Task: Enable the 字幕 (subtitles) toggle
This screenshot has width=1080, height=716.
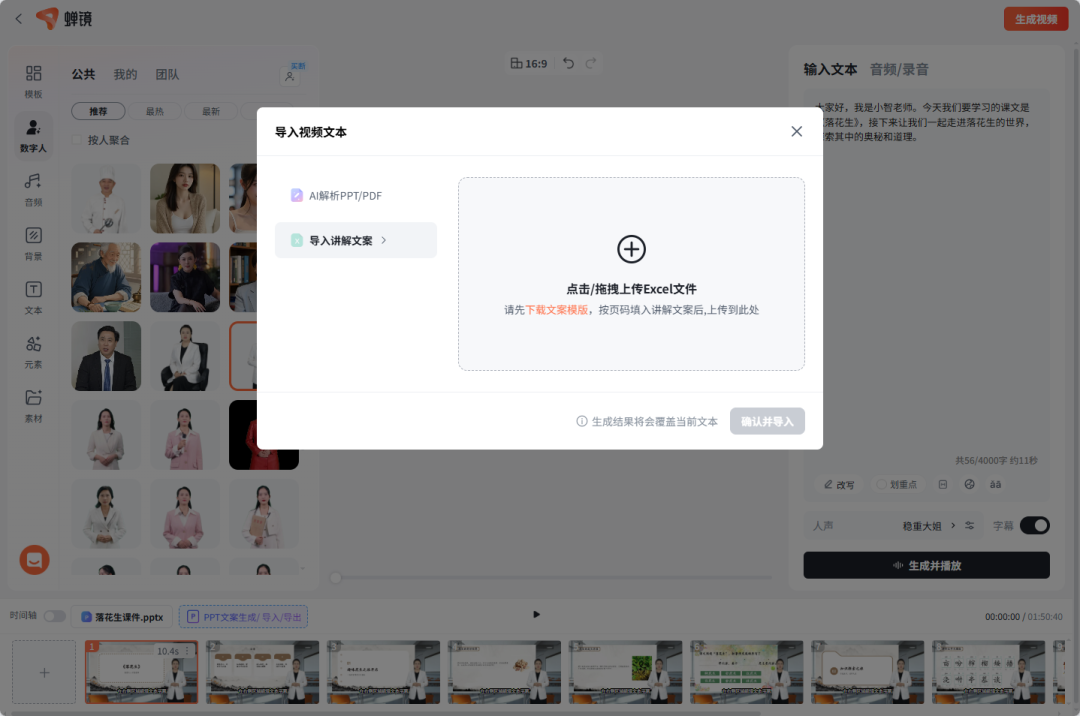Action: click(x=1036, y=525)
